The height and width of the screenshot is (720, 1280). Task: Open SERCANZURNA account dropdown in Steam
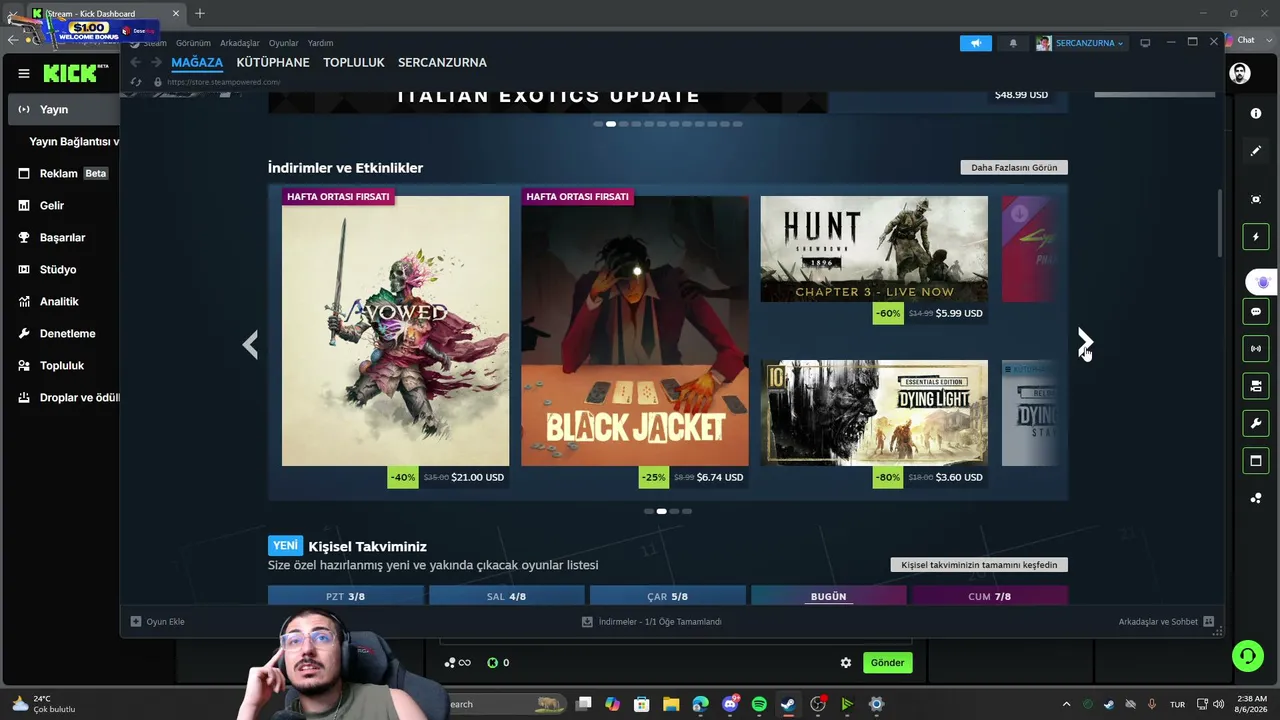(x=1080, y=43)
